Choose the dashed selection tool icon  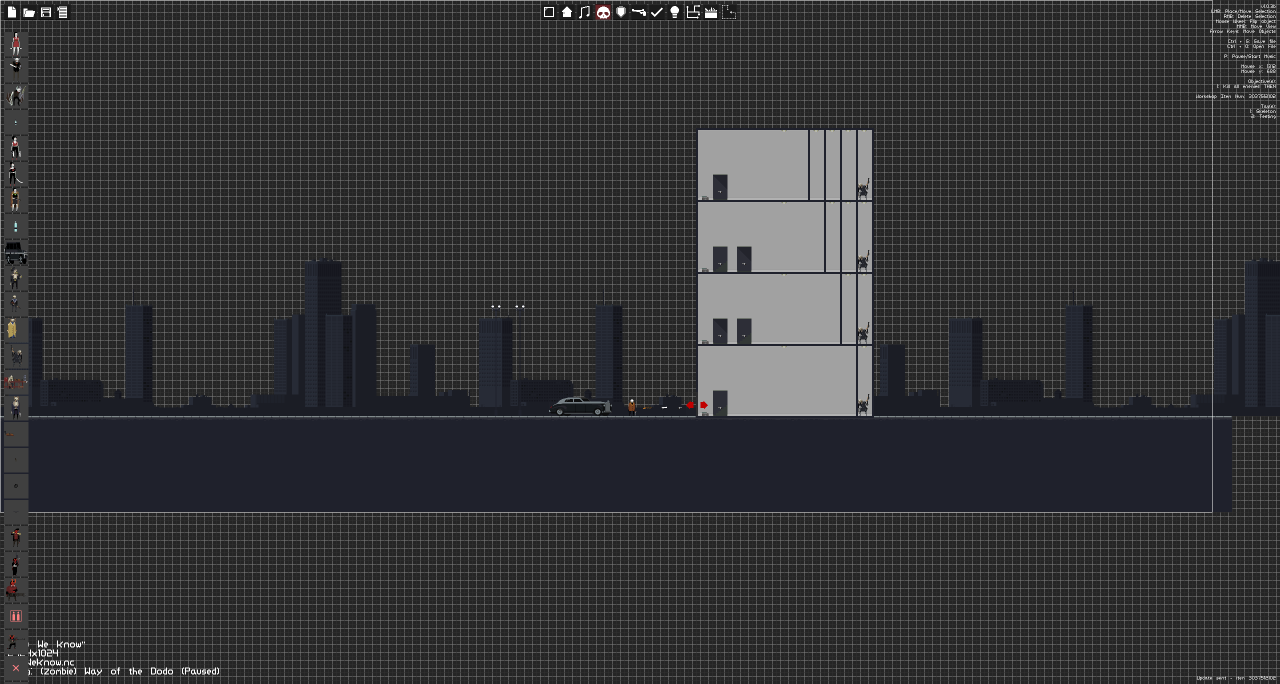pyautogui.click(x=729, y=12)
